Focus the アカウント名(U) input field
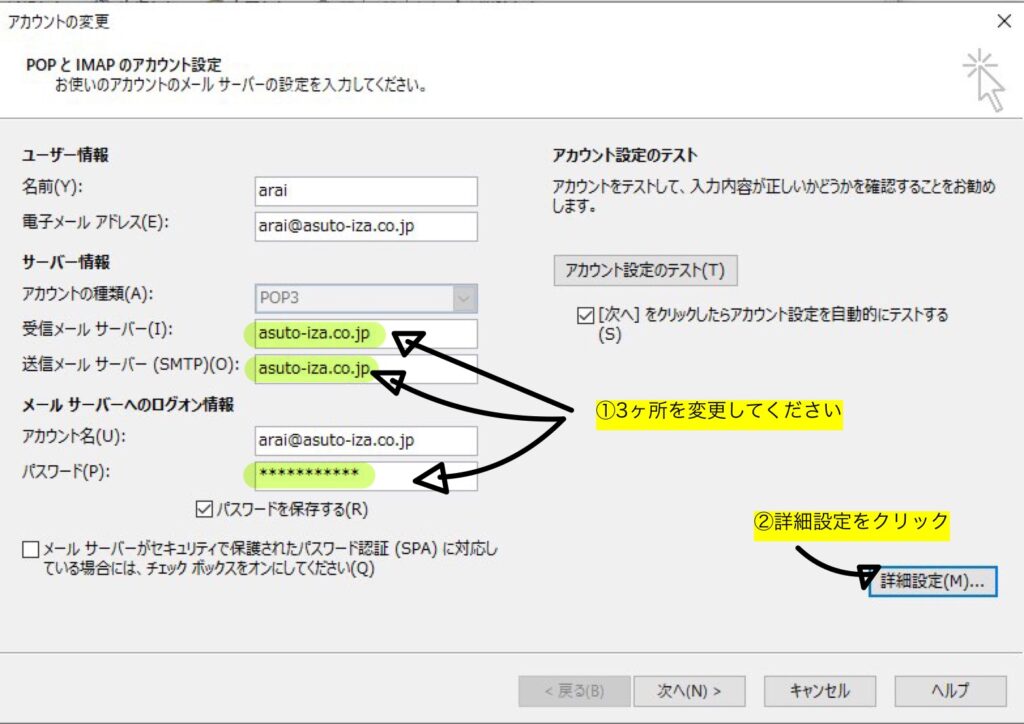 point(366,441)
